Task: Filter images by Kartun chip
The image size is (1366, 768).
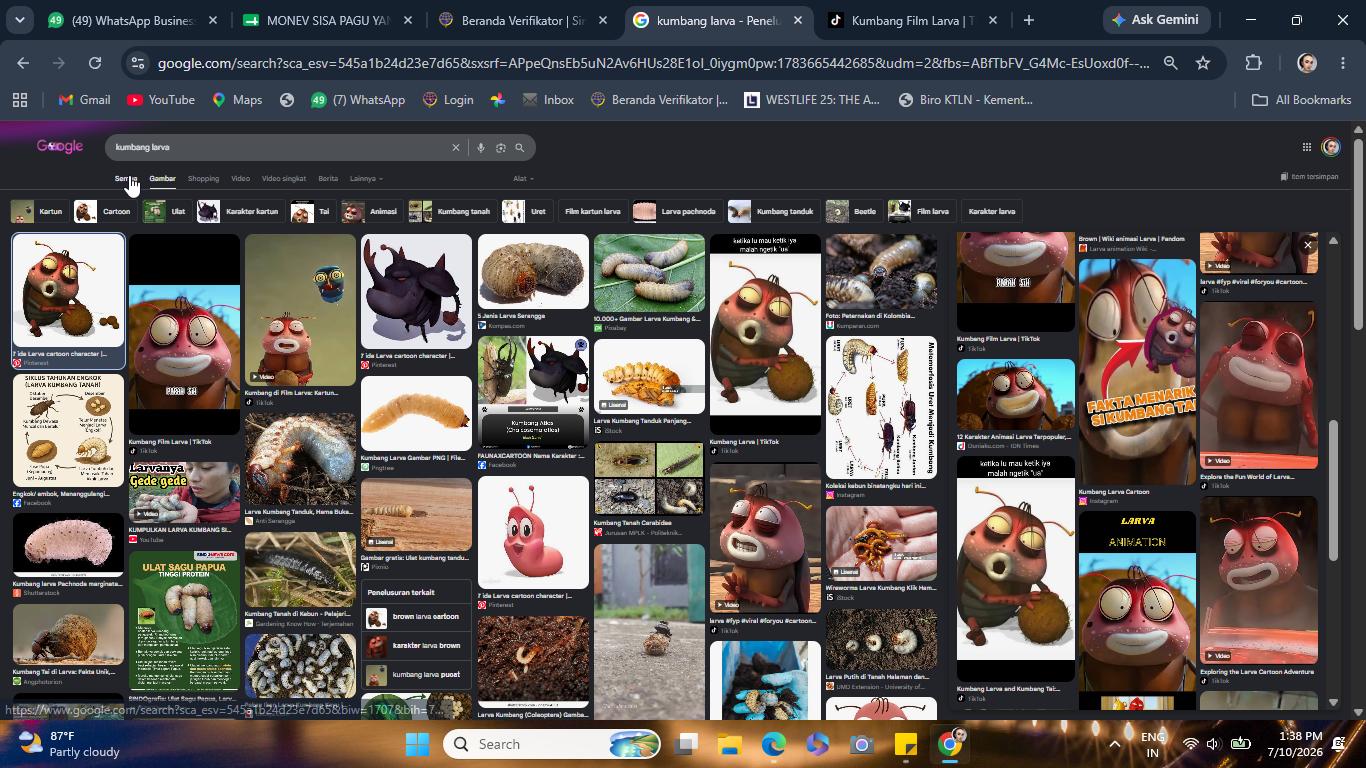Action: tap(37, 211)
